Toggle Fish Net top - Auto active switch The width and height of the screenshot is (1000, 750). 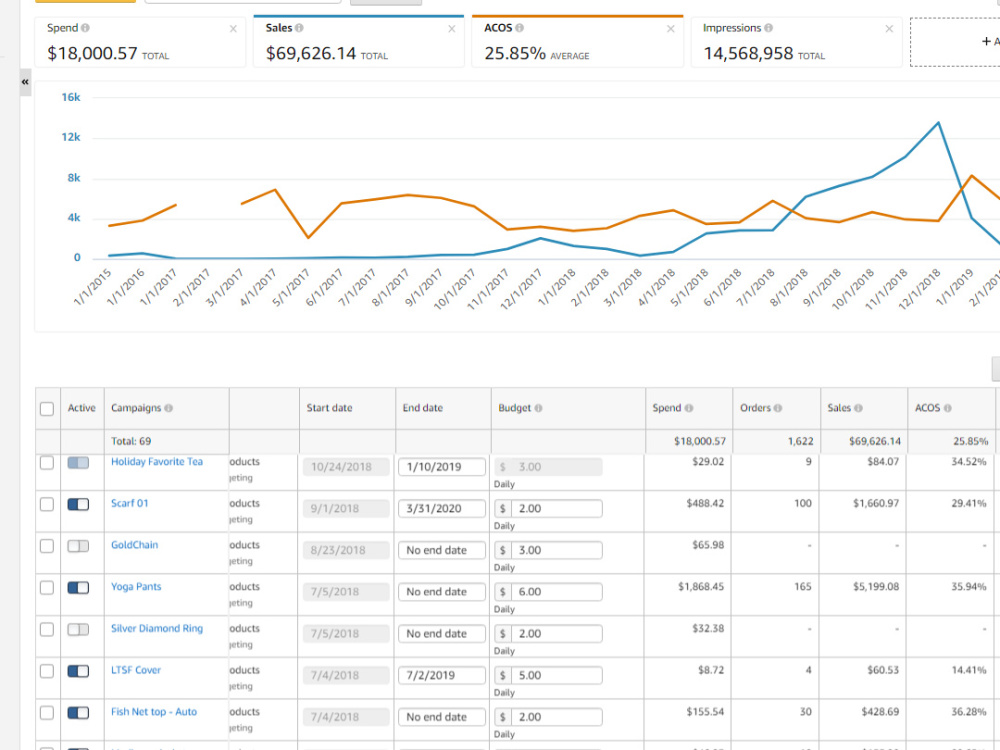click(78, 713)
